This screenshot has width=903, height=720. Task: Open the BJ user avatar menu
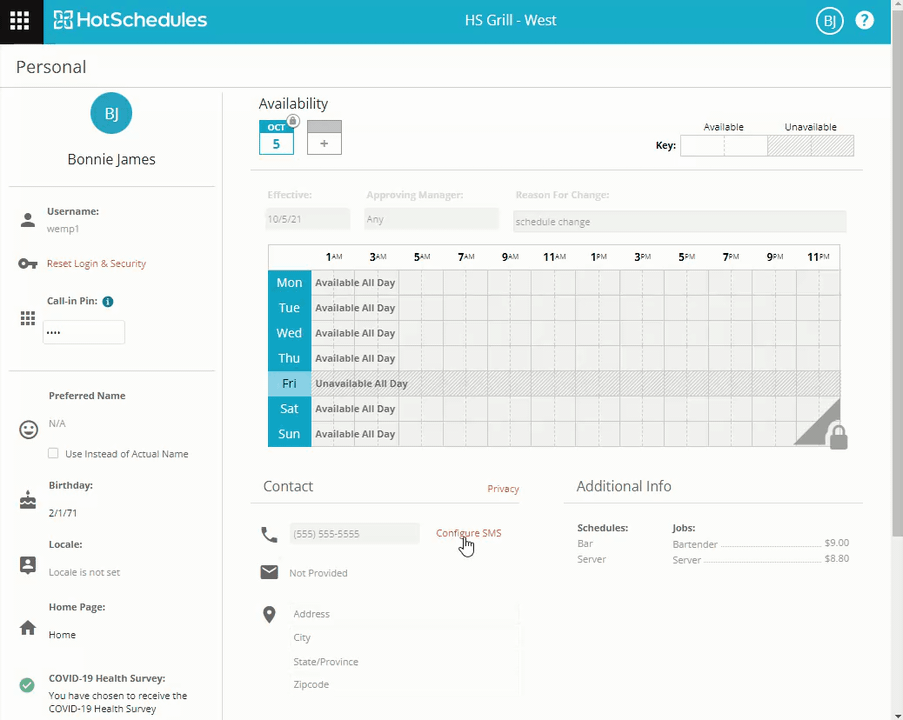tap(829, 21)
